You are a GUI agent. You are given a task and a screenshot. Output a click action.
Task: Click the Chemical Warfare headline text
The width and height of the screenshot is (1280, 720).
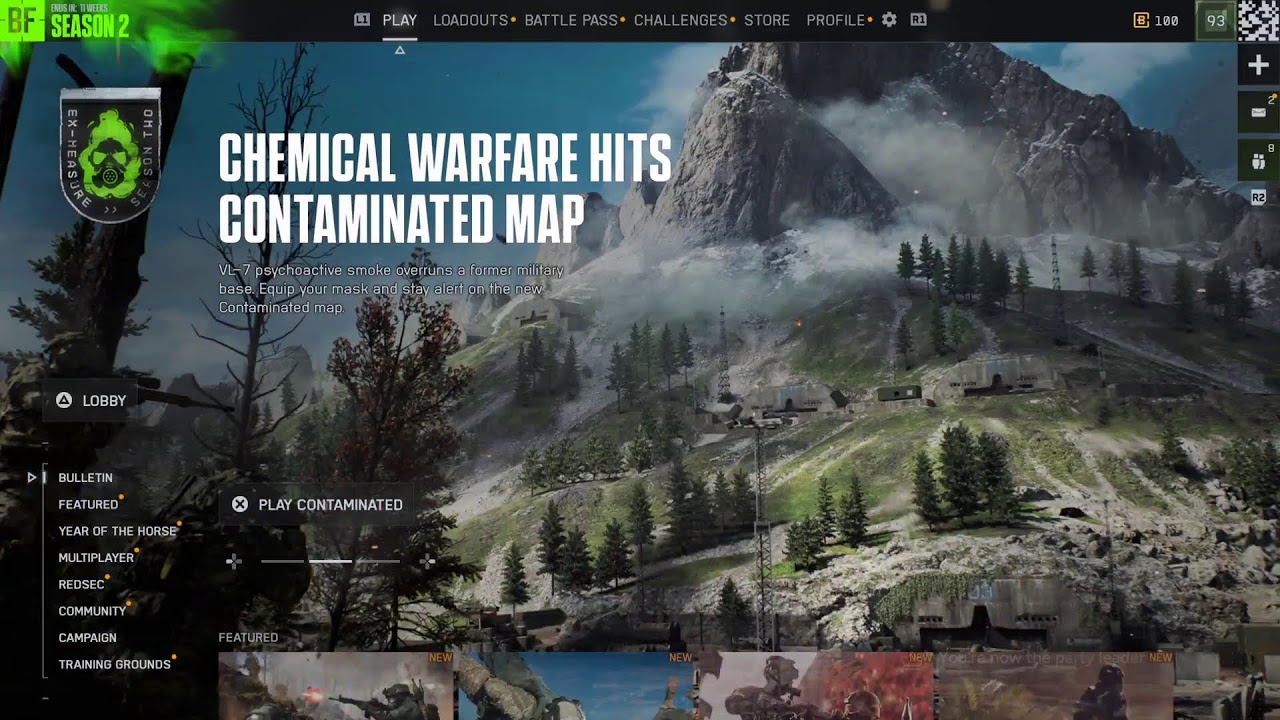445,189
